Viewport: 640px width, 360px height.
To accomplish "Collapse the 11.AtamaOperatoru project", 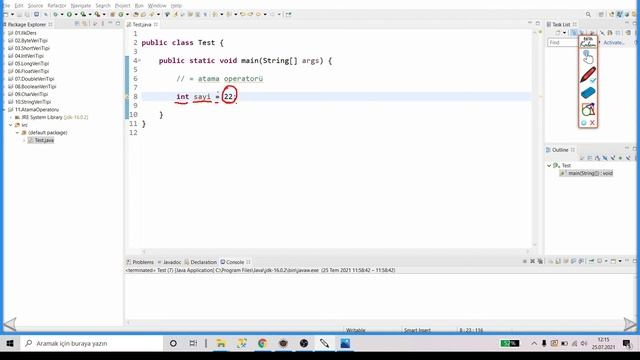I will pos(4,110).
